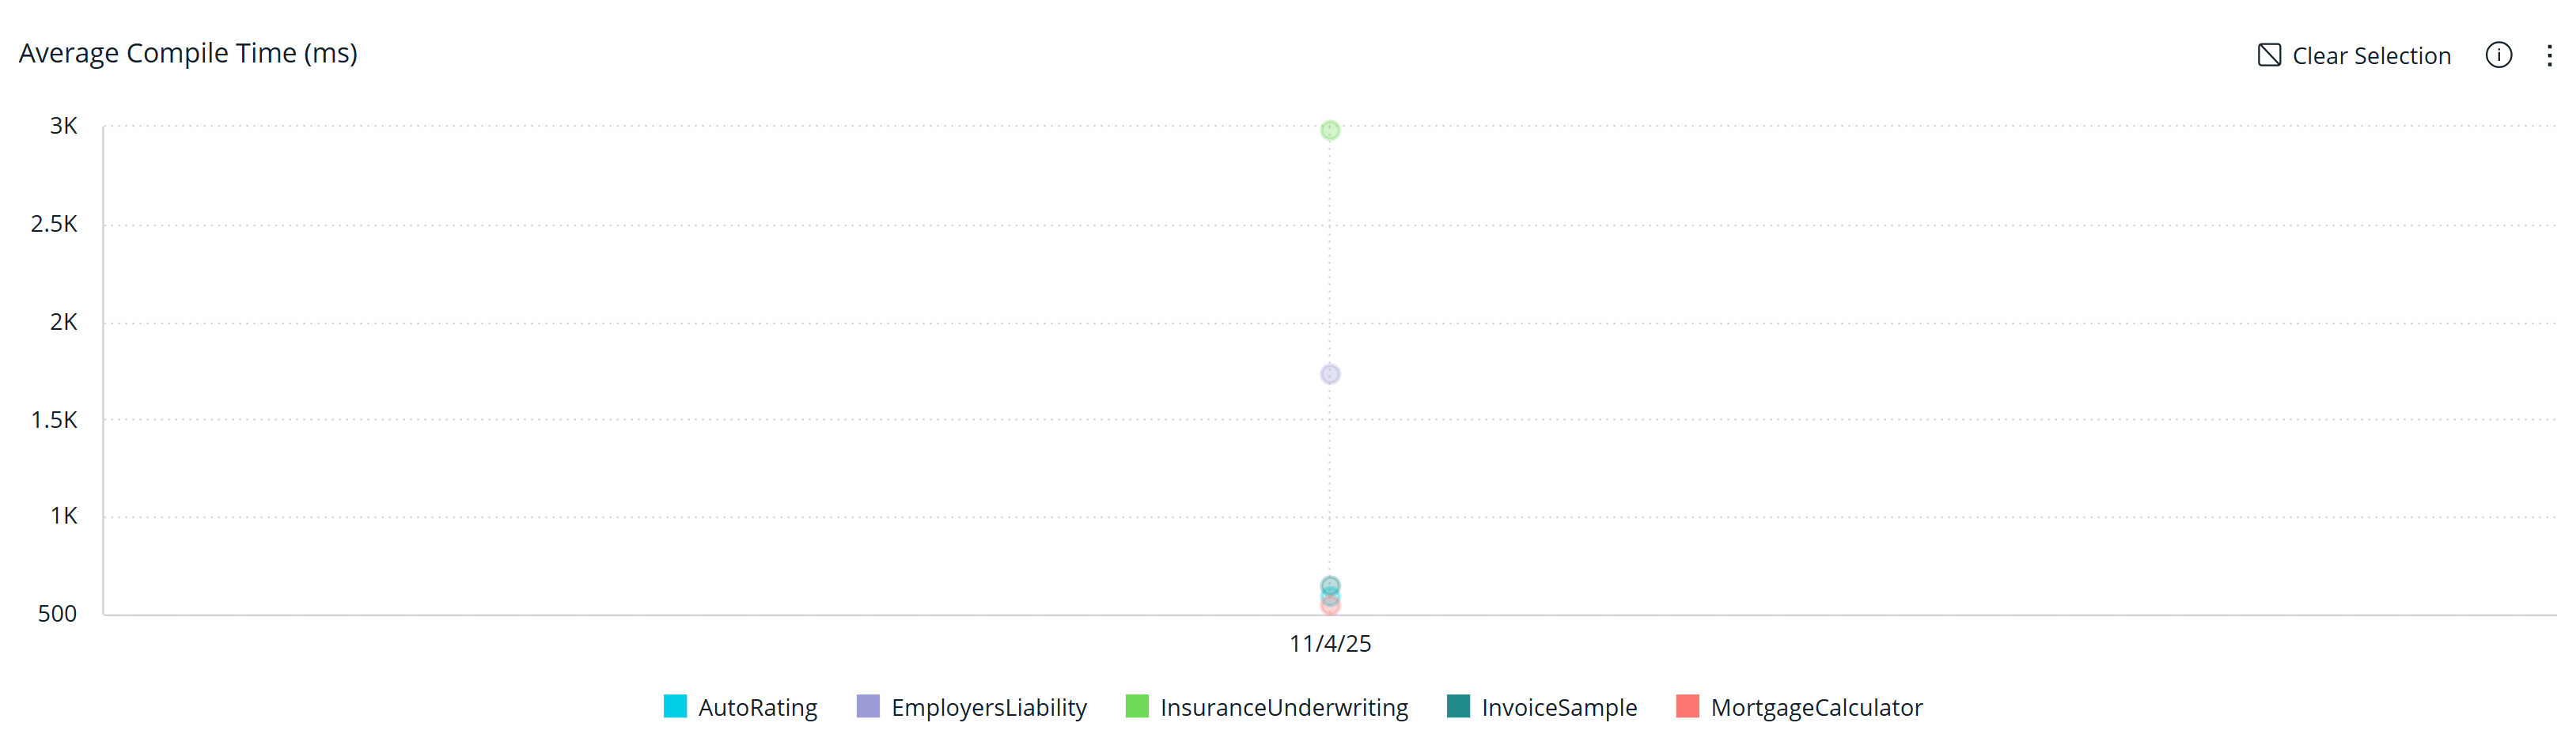Click the InvoiceSample teal legend swatch

(x=1458, y=707)
